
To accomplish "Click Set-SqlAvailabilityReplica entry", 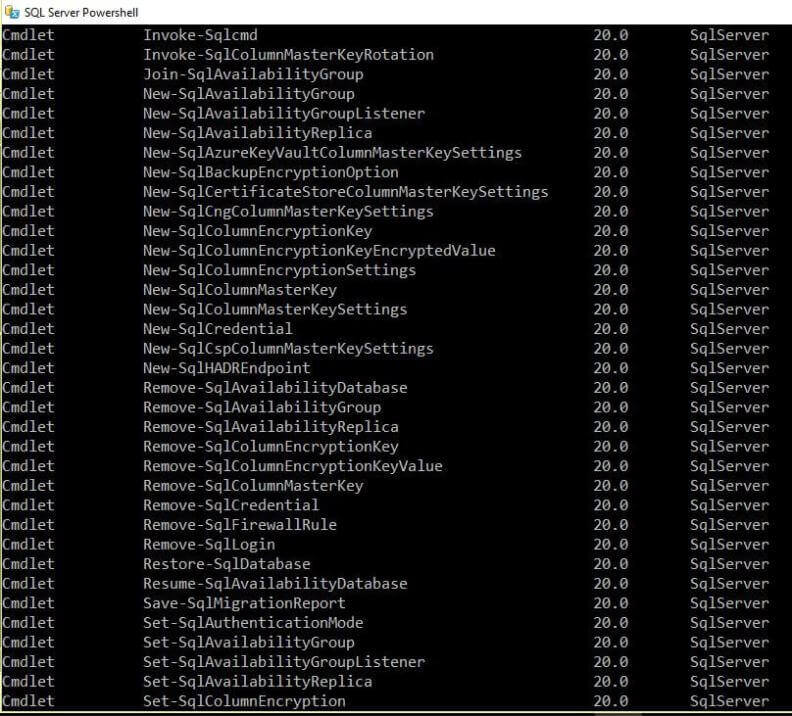I will (x=258, y=682).
